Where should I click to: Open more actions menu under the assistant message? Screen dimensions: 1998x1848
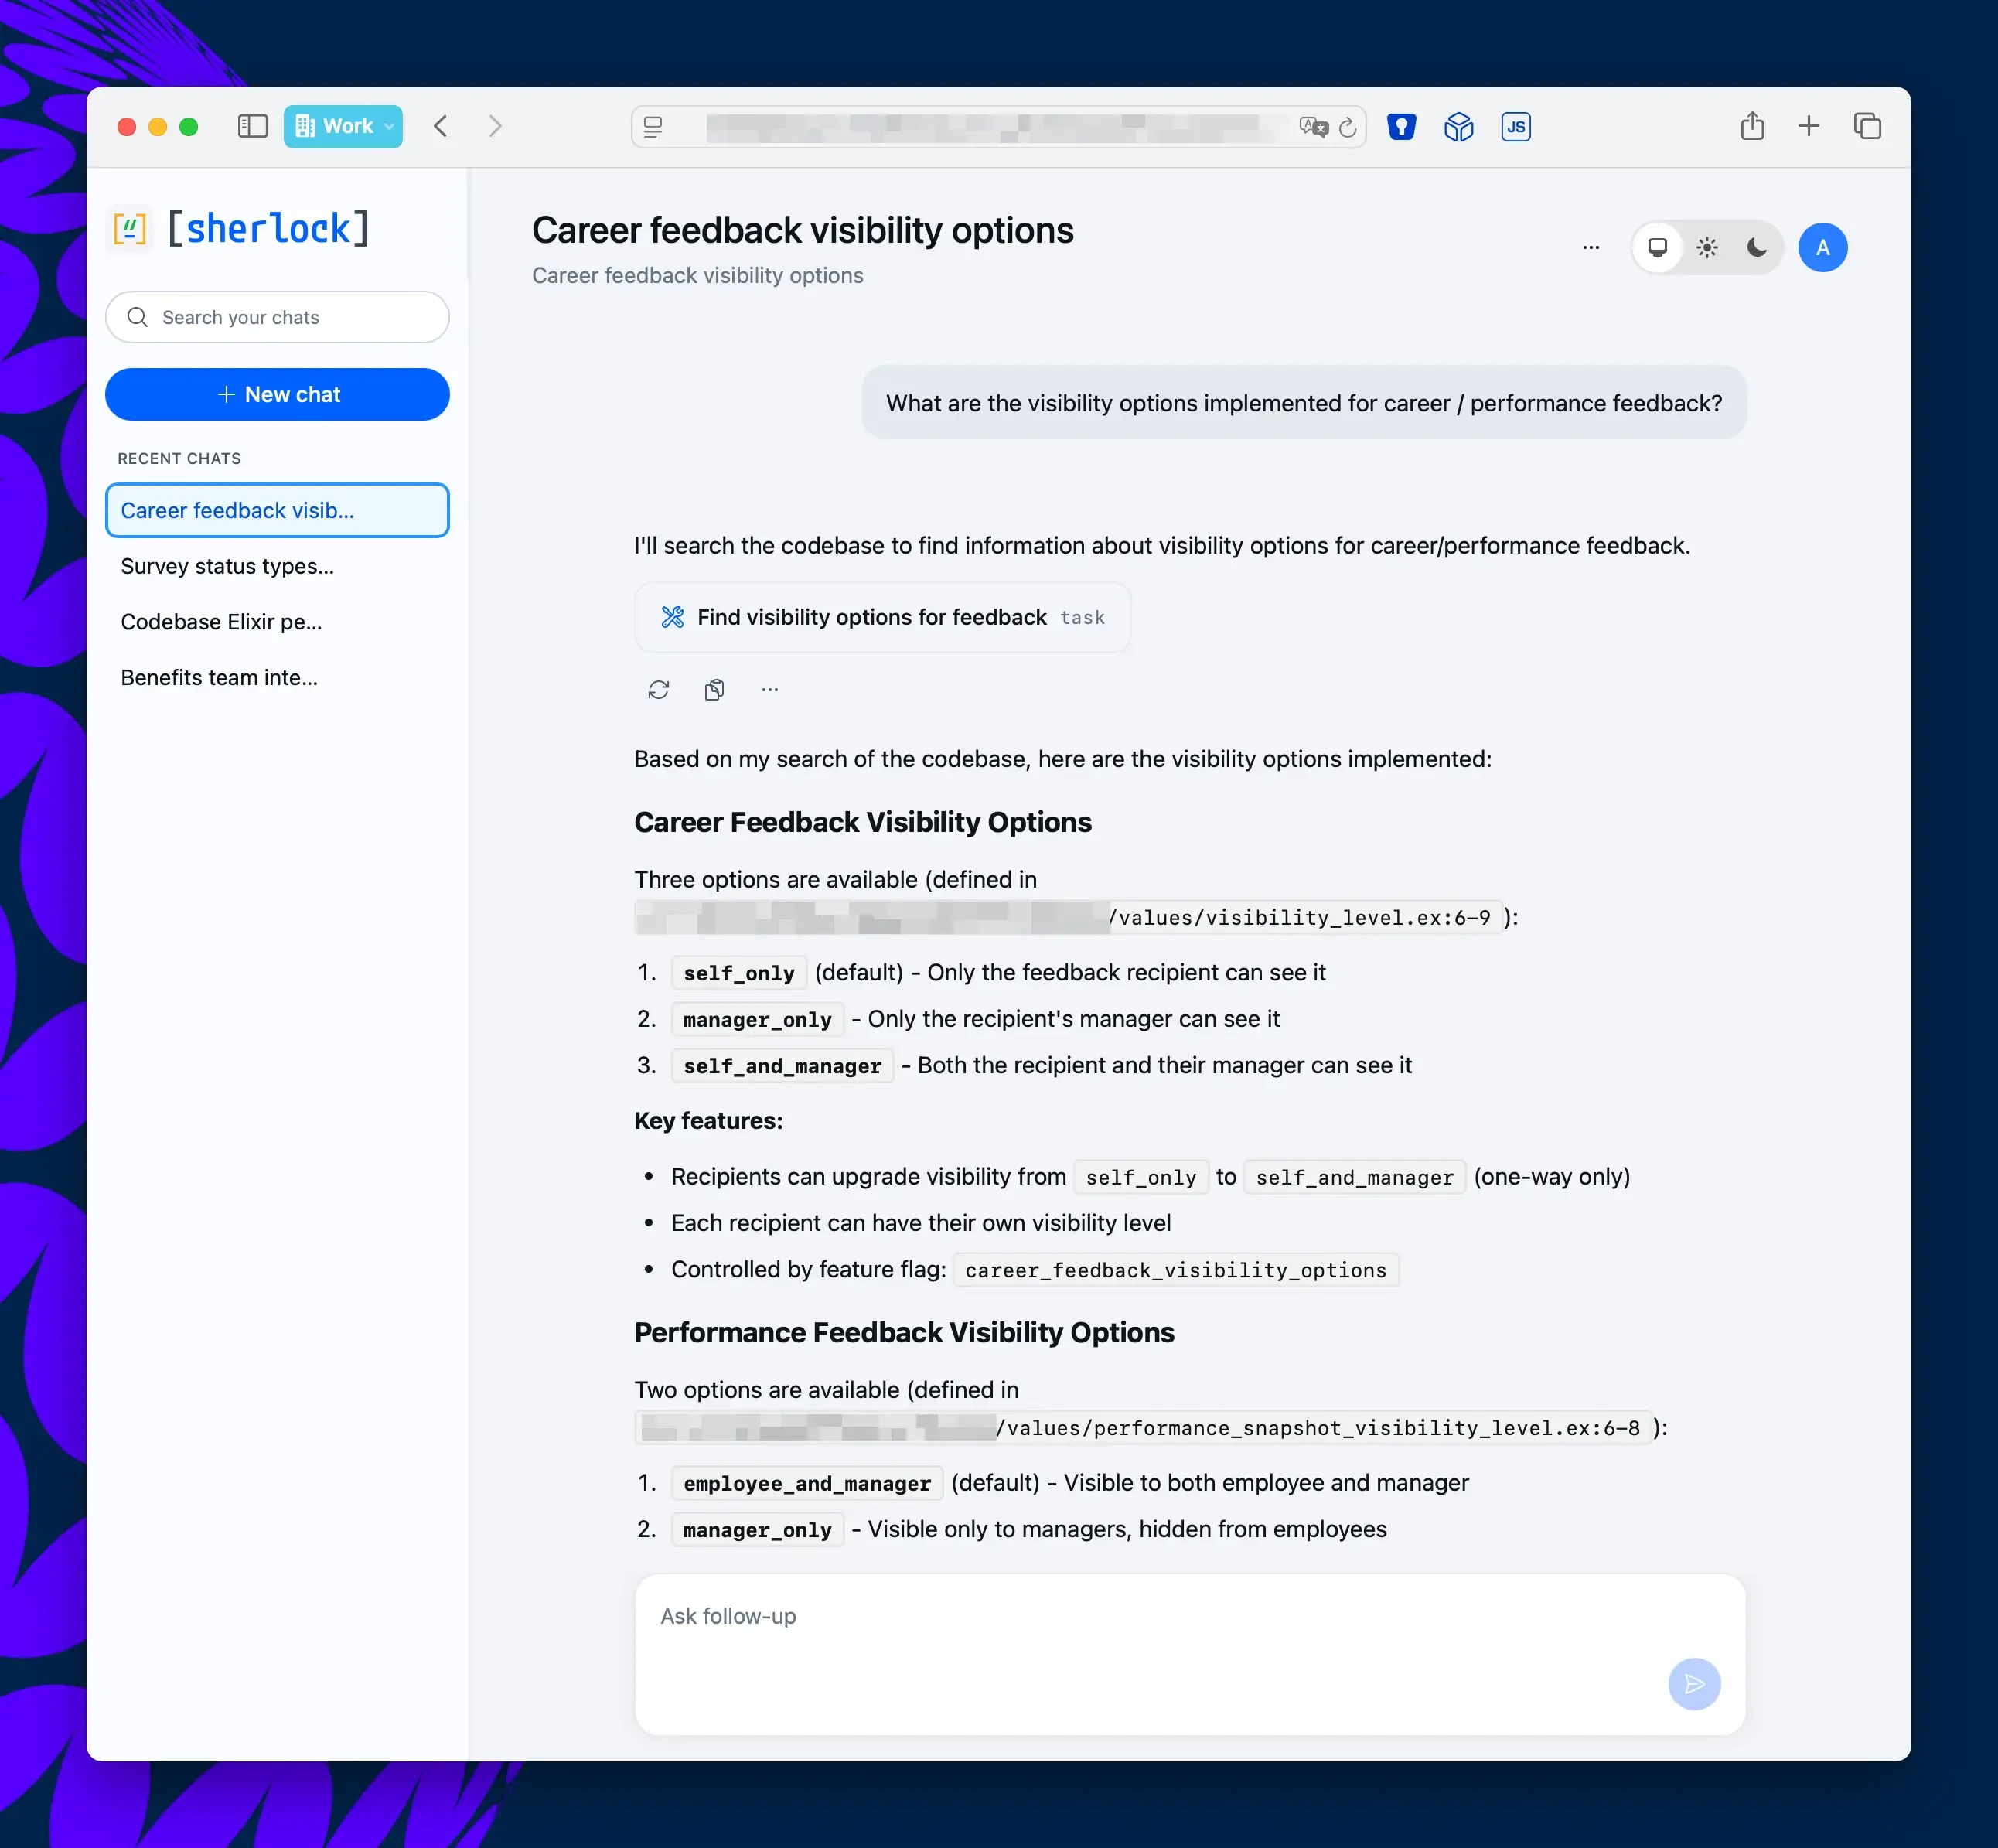point(769,689)
